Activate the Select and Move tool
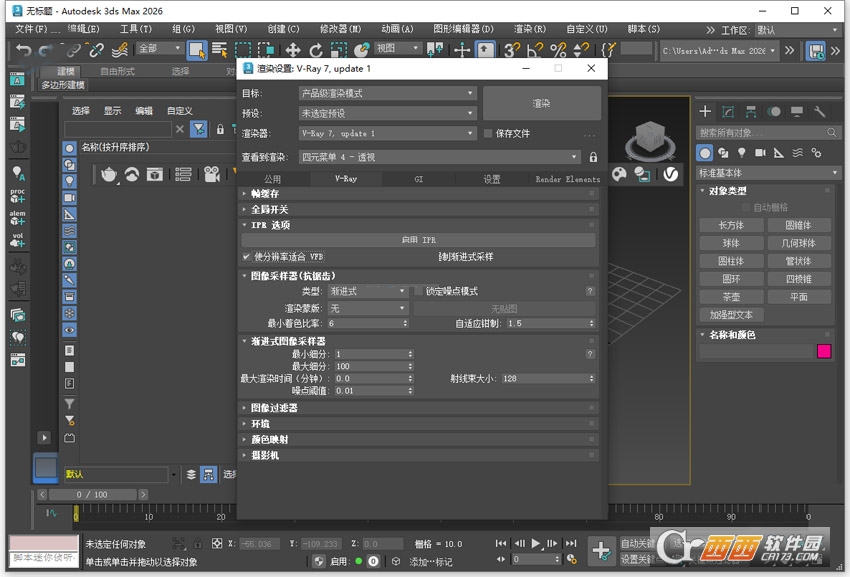The height and width of the screenshot is (577, 850). (293, 50)
